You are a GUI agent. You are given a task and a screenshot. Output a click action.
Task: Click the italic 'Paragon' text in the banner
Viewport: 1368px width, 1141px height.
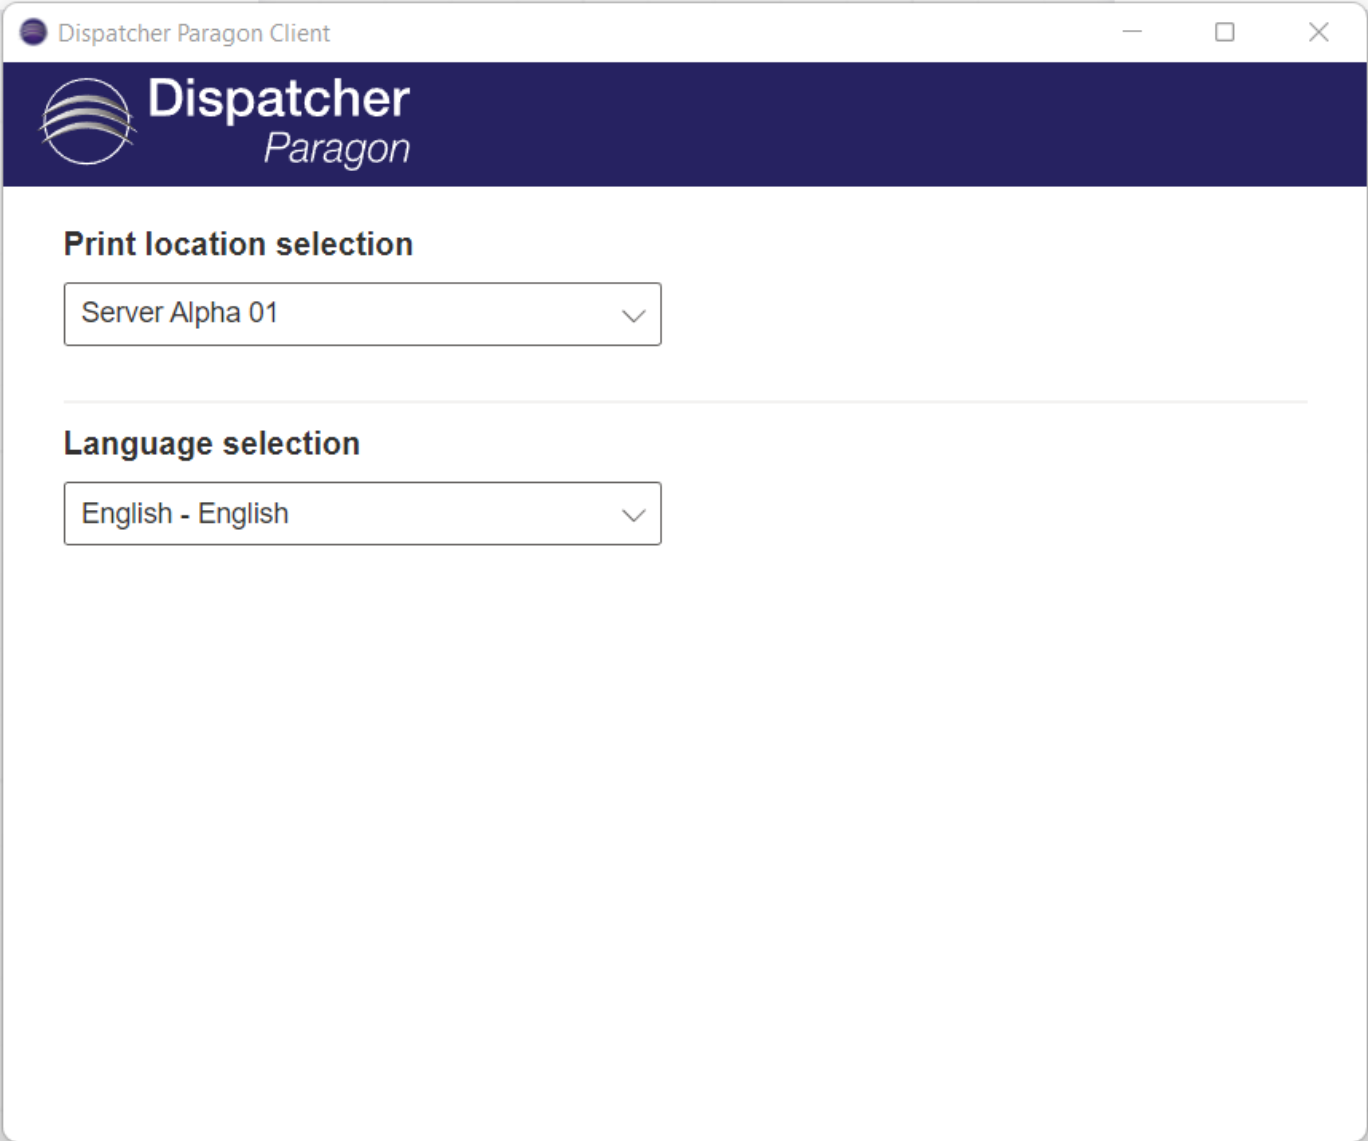(x=336, y=149)
